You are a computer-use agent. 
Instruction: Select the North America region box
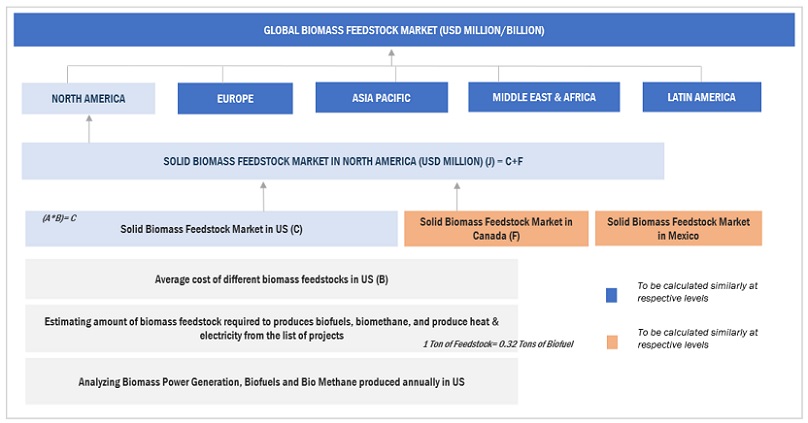89,98
